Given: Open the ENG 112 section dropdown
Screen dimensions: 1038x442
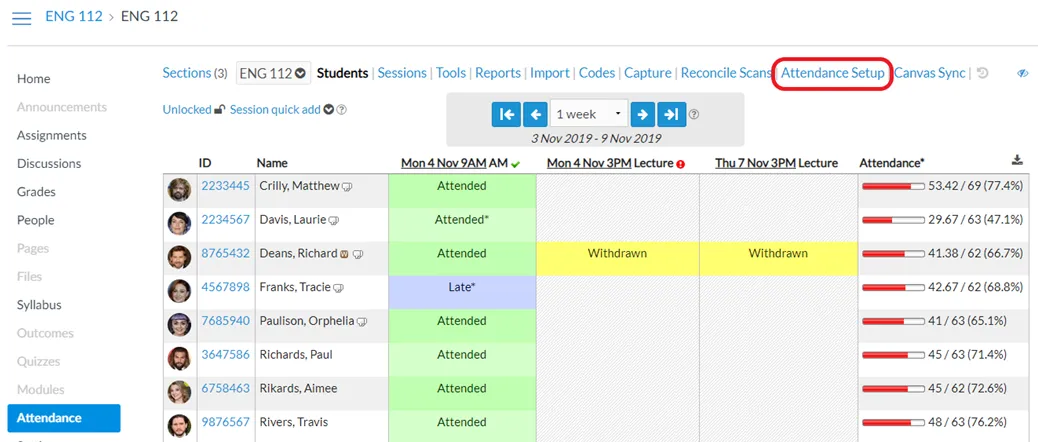Looking at the screenshot, I should tap(273, 73).
